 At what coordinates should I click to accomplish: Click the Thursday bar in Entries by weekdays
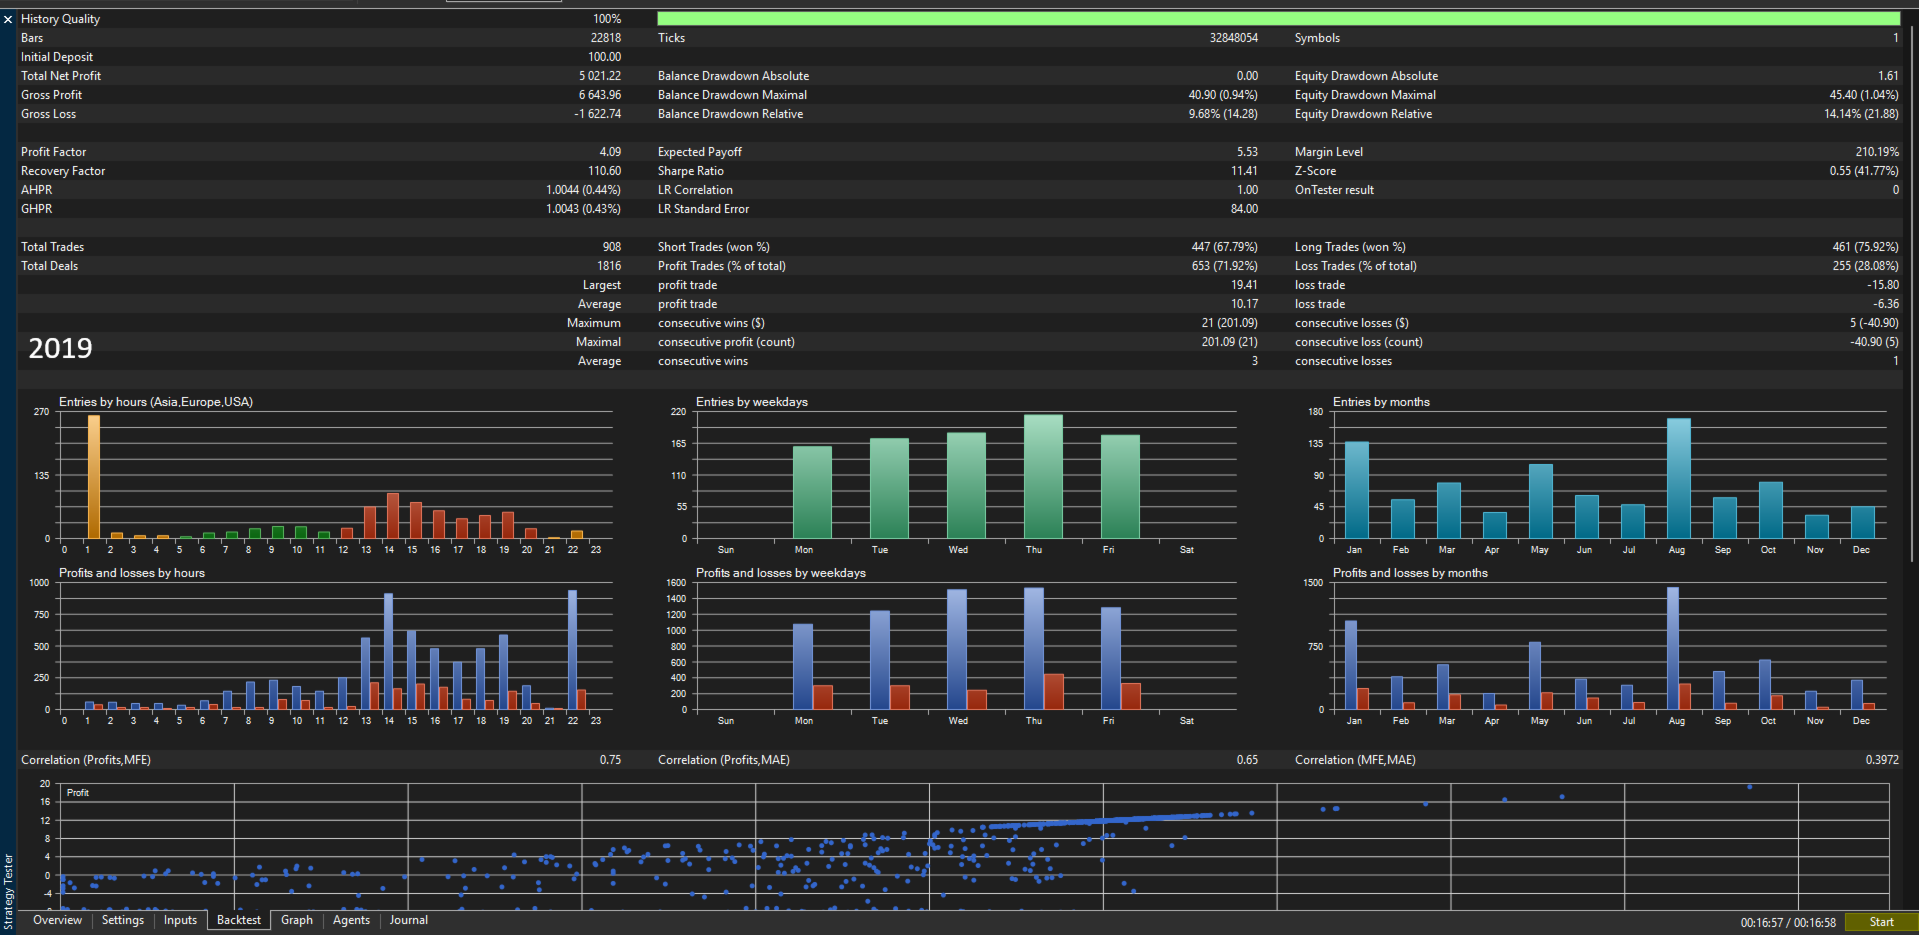tap(1043, 477)
